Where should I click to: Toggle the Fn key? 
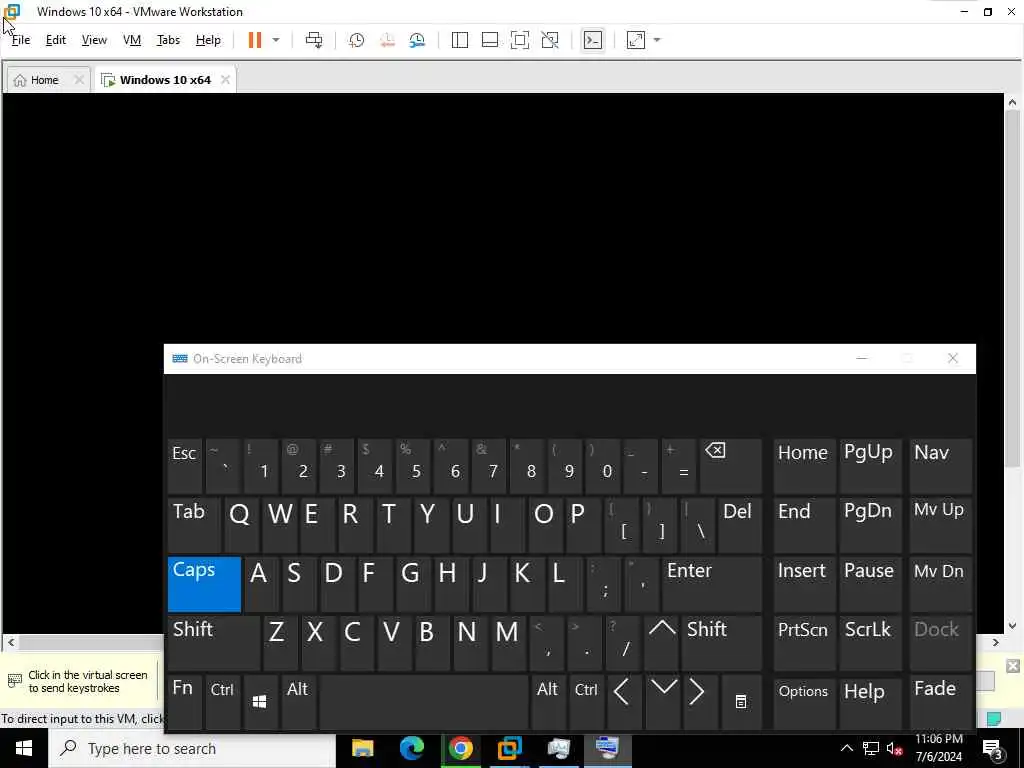coord(184,702)
